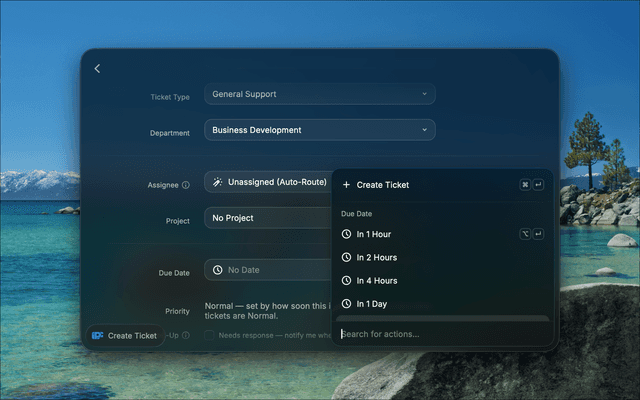Screen dimensions: 640x400
Task: Click the Assignee info icon
Action: coord(186,185)
